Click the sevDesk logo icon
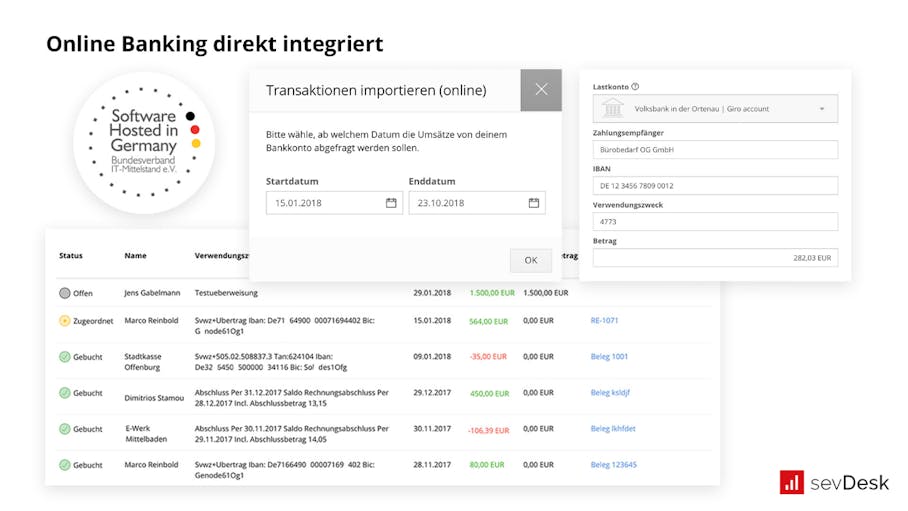 tap(792, 482)
